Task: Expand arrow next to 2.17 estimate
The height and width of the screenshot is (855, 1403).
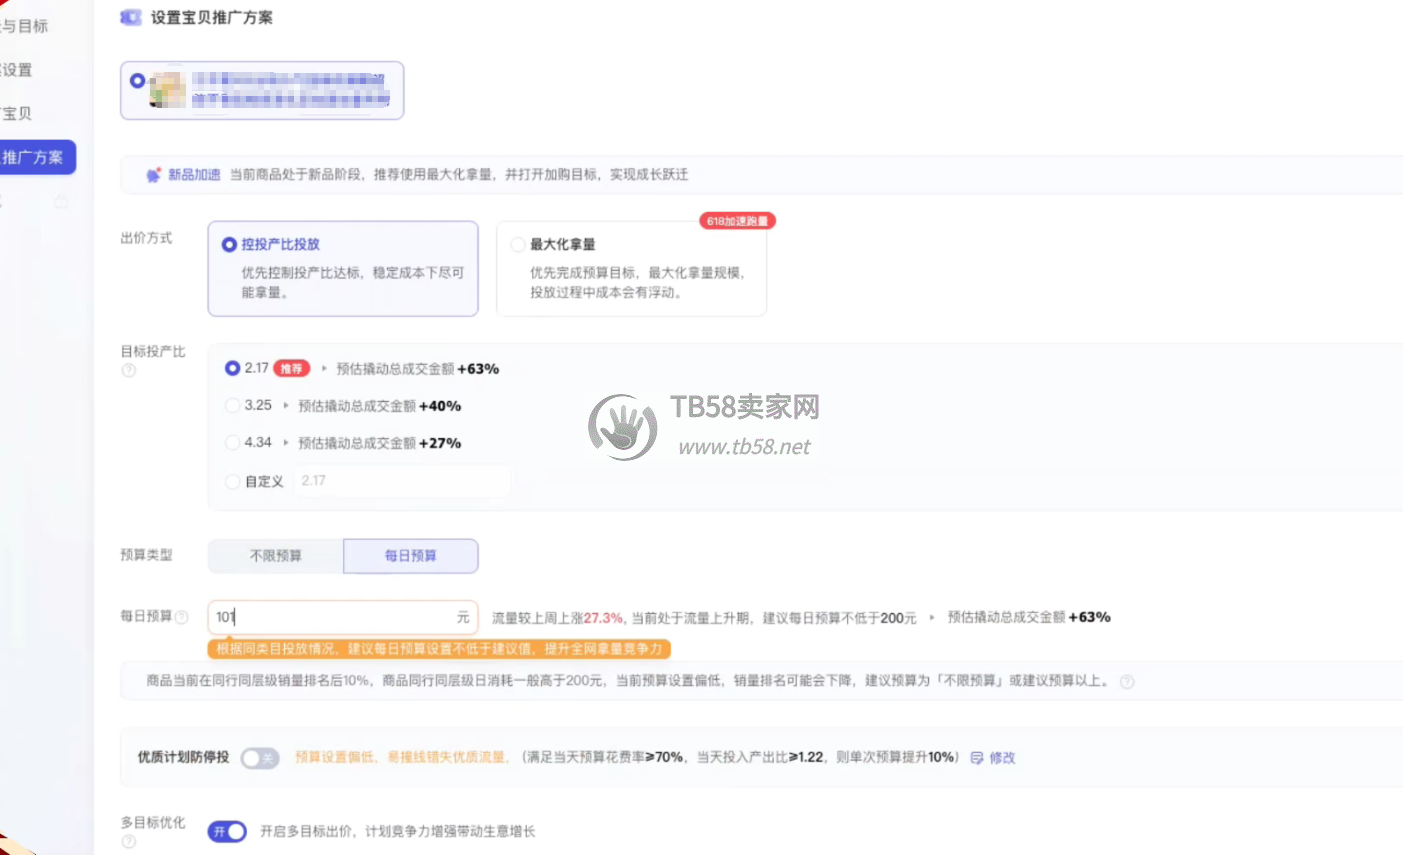Action: tap(324, 369)
